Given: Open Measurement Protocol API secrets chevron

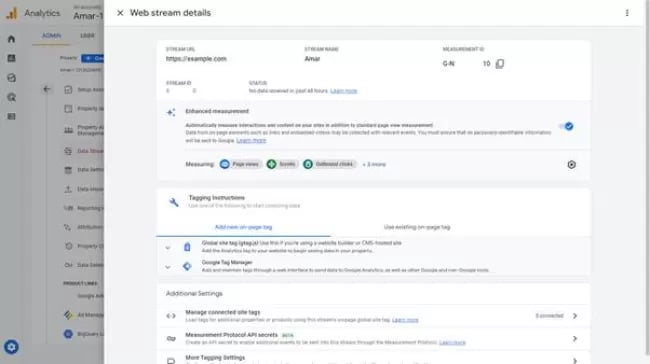Looking at the screenshot, I should (575, 339).
